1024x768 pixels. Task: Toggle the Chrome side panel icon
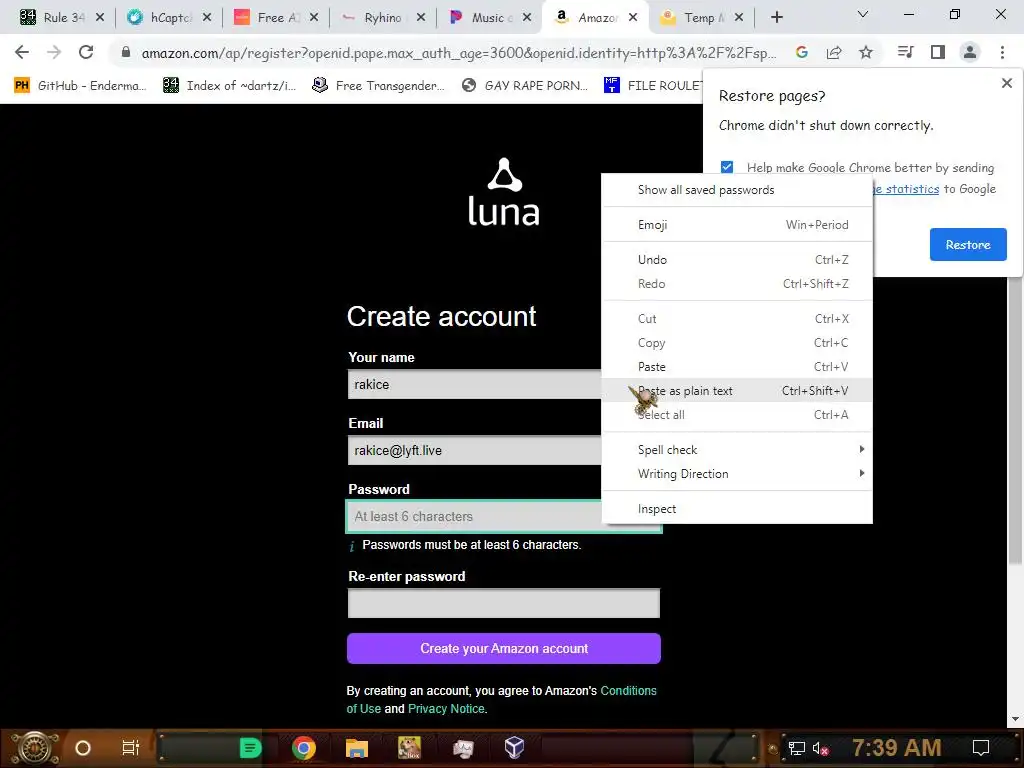[x=938, y=52]
